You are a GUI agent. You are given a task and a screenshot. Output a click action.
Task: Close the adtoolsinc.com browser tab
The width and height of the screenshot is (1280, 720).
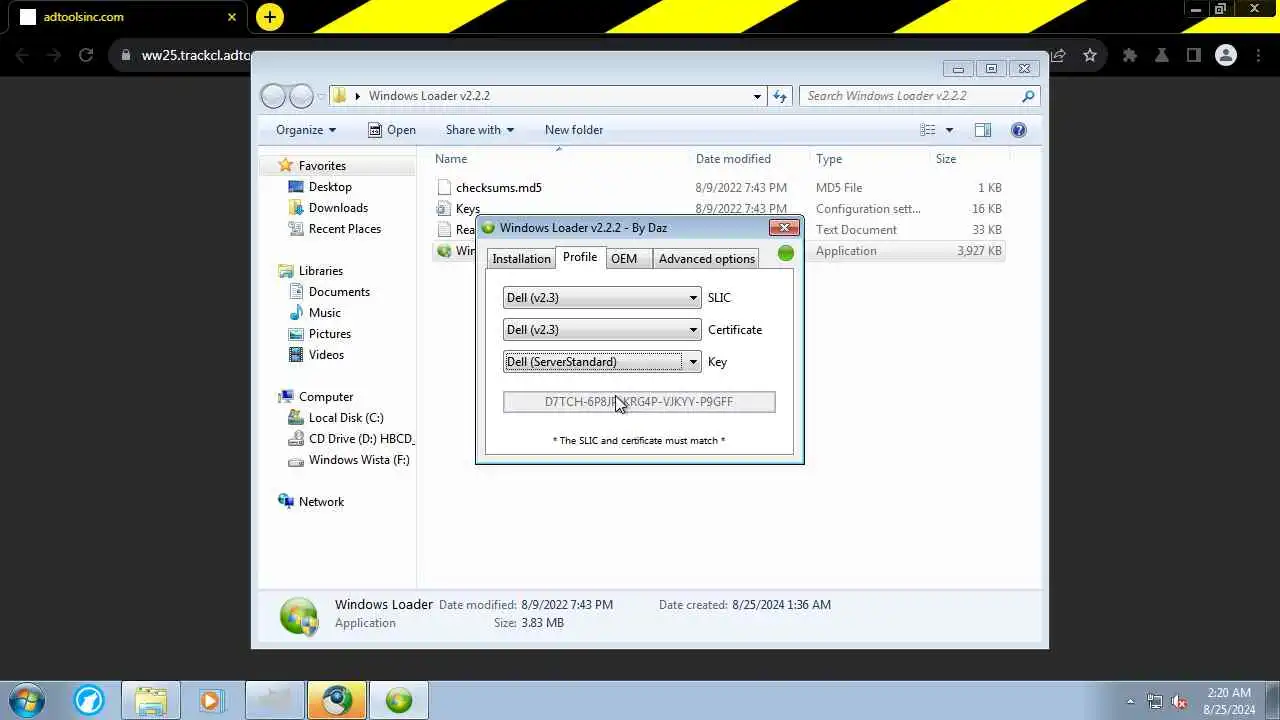point(232,17)
